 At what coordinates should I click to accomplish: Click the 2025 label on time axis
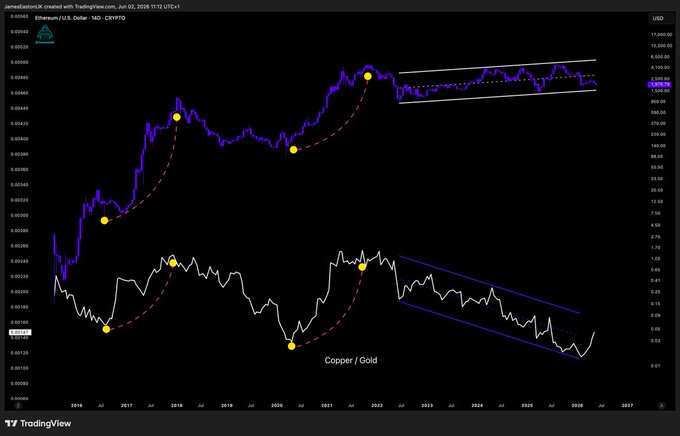pyautogui.click(x=527, y=406)
